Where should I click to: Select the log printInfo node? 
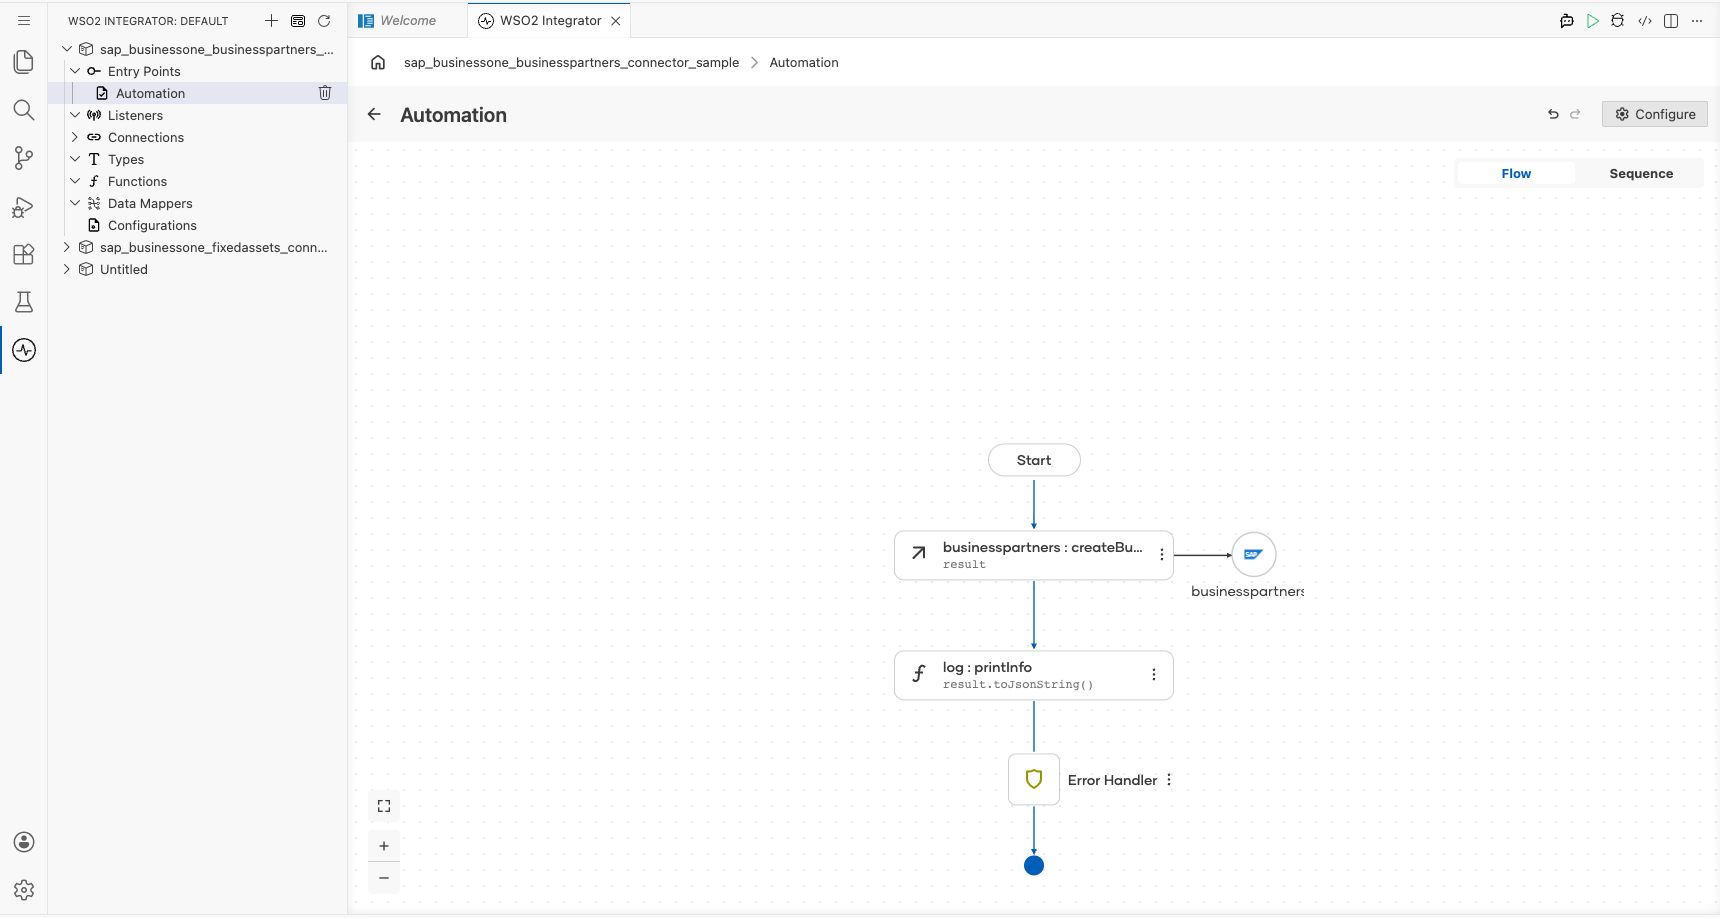tap(1034, 675)
